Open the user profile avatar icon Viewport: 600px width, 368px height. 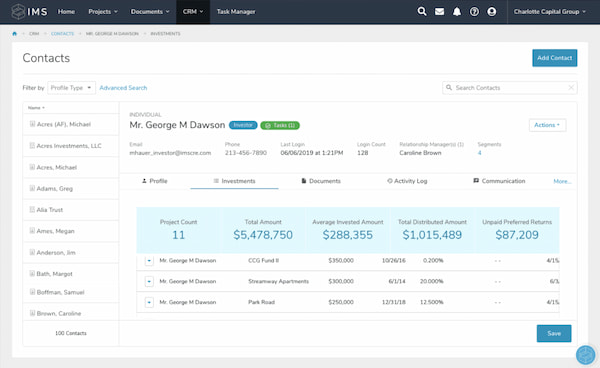coord(492,11)
